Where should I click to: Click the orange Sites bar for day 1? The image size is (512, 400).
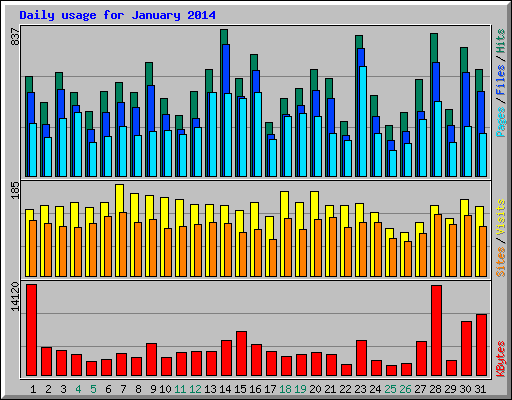(x=33, y=248)
